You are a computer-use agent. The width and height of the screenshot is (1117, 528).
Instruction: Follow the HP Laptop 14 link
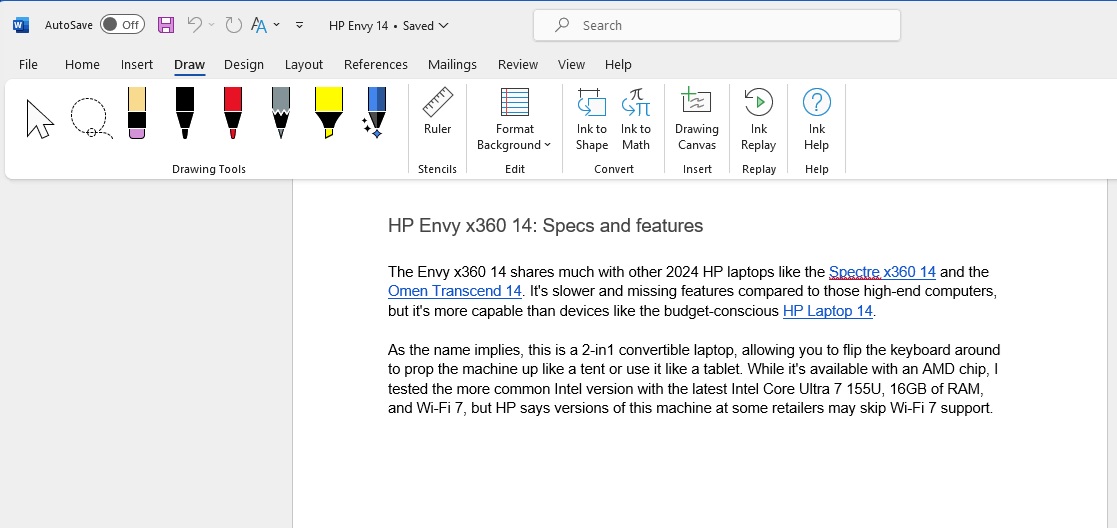coord(828,311)
